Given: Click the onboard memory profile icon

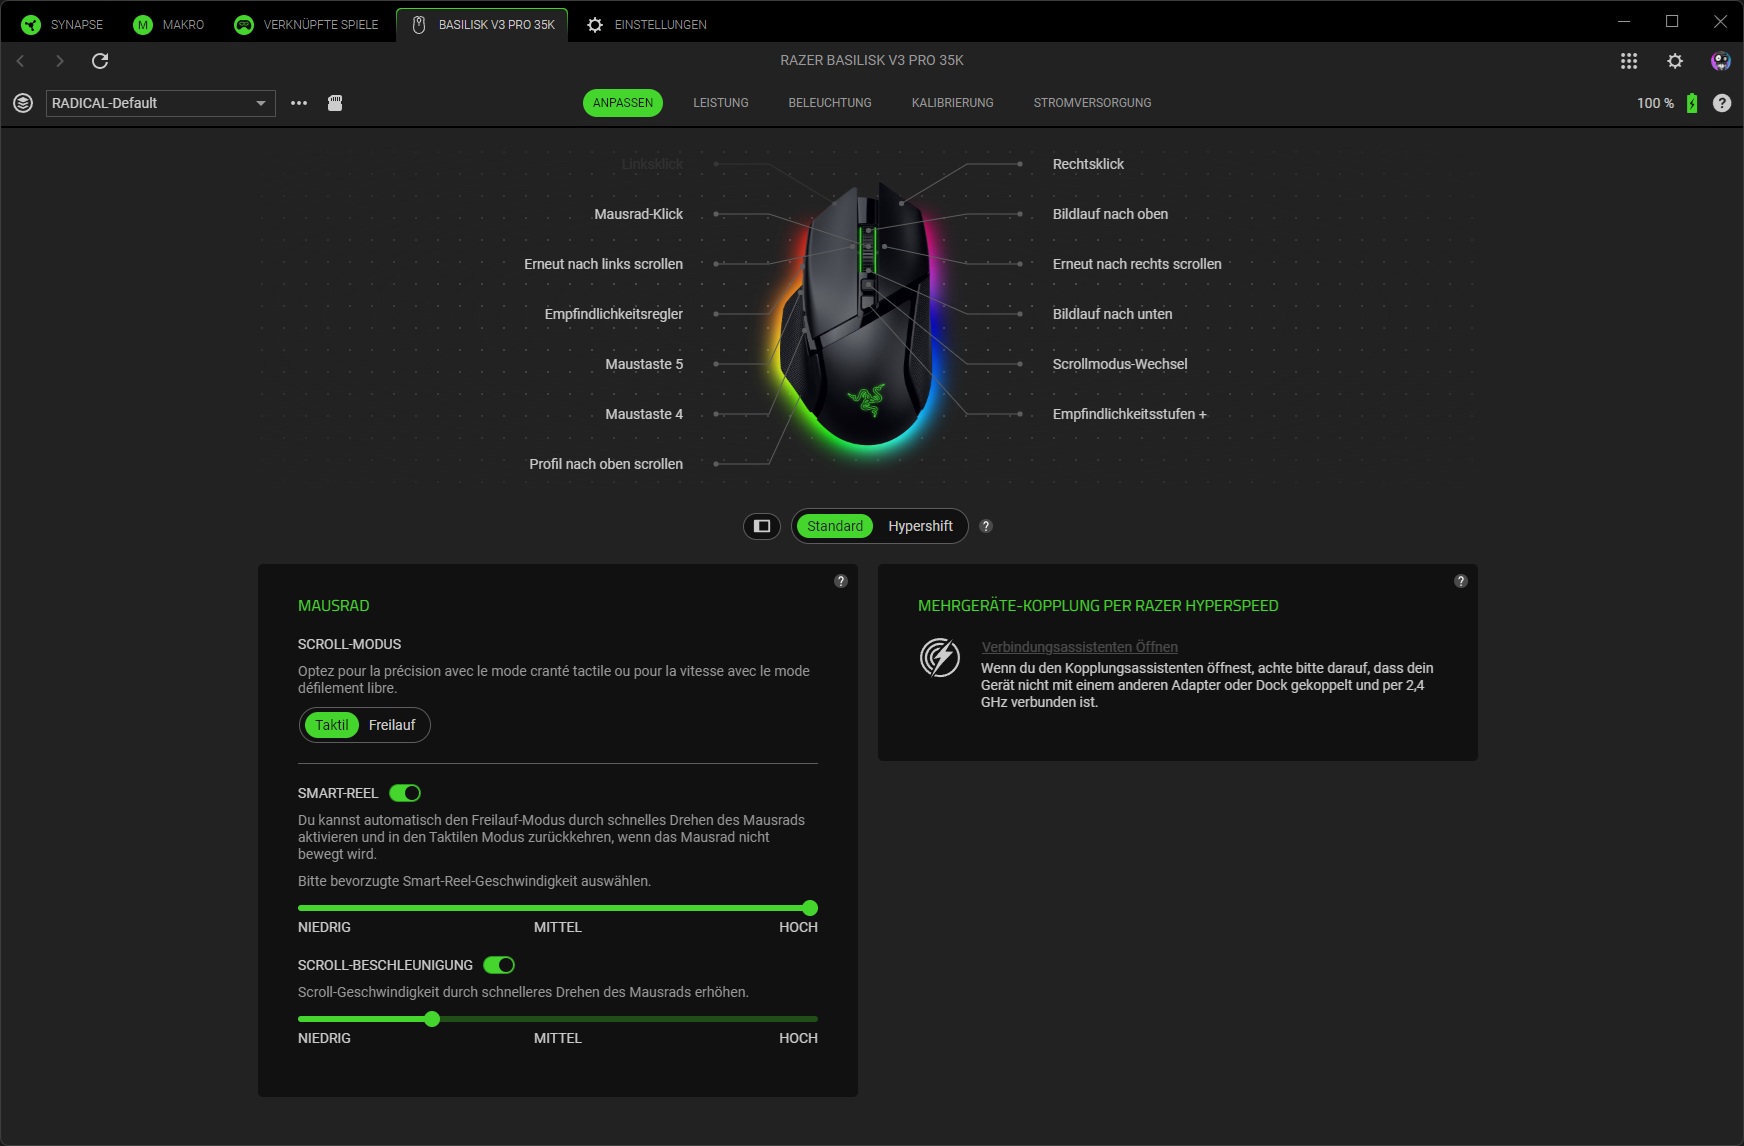Looking at the screenshot, I should pyautogui.click(x=335, y=103).
